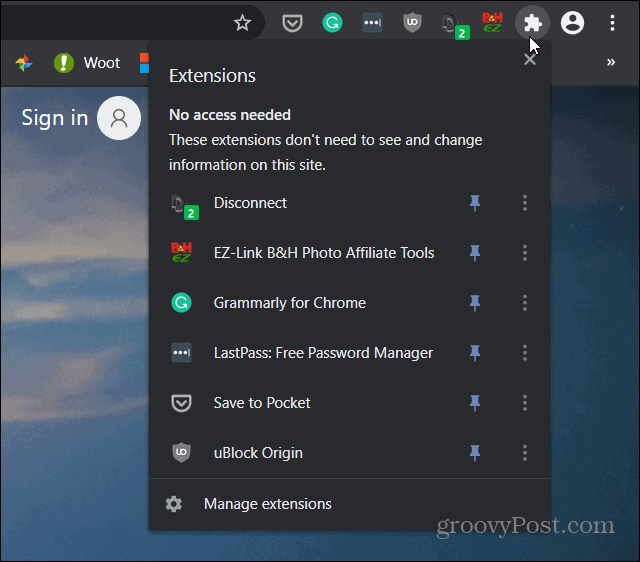Unpin Save to Pocket from toolbar

click(x=475, y=403)
